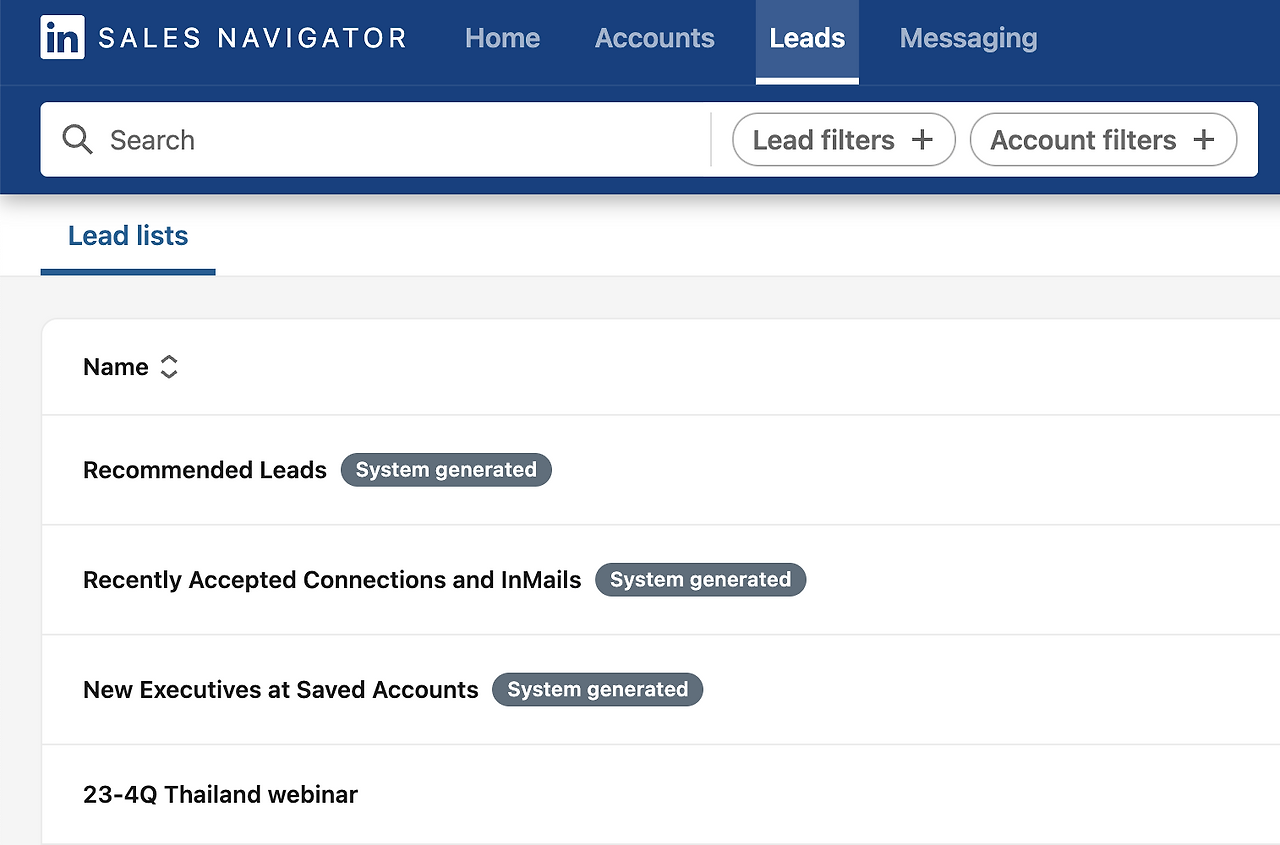Screen dimensions: 1280x845
Task: Select the Leads navigation tab
Action: (x=807, y=38)
